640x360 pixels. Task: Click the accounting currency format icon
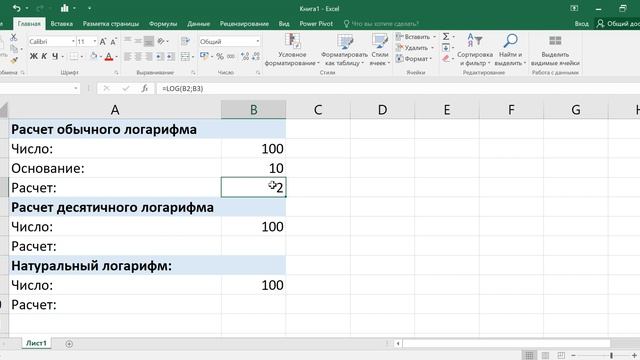click(x=204, y=56)
